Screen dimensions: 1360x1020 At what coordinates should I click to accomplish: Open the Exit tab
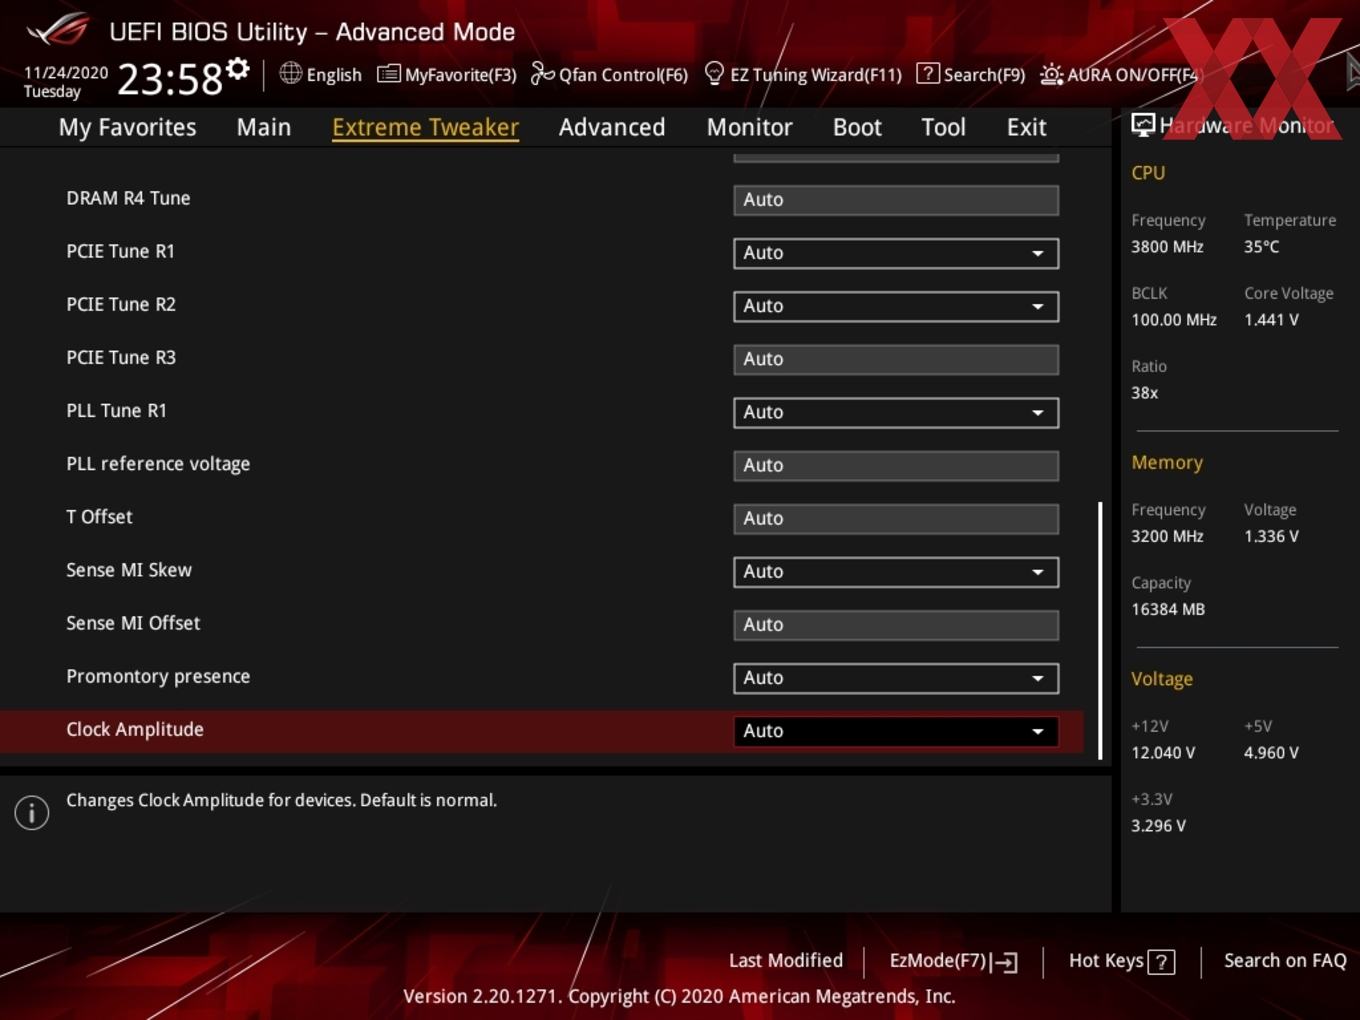pyautogui.click(x=1026, y=127)
